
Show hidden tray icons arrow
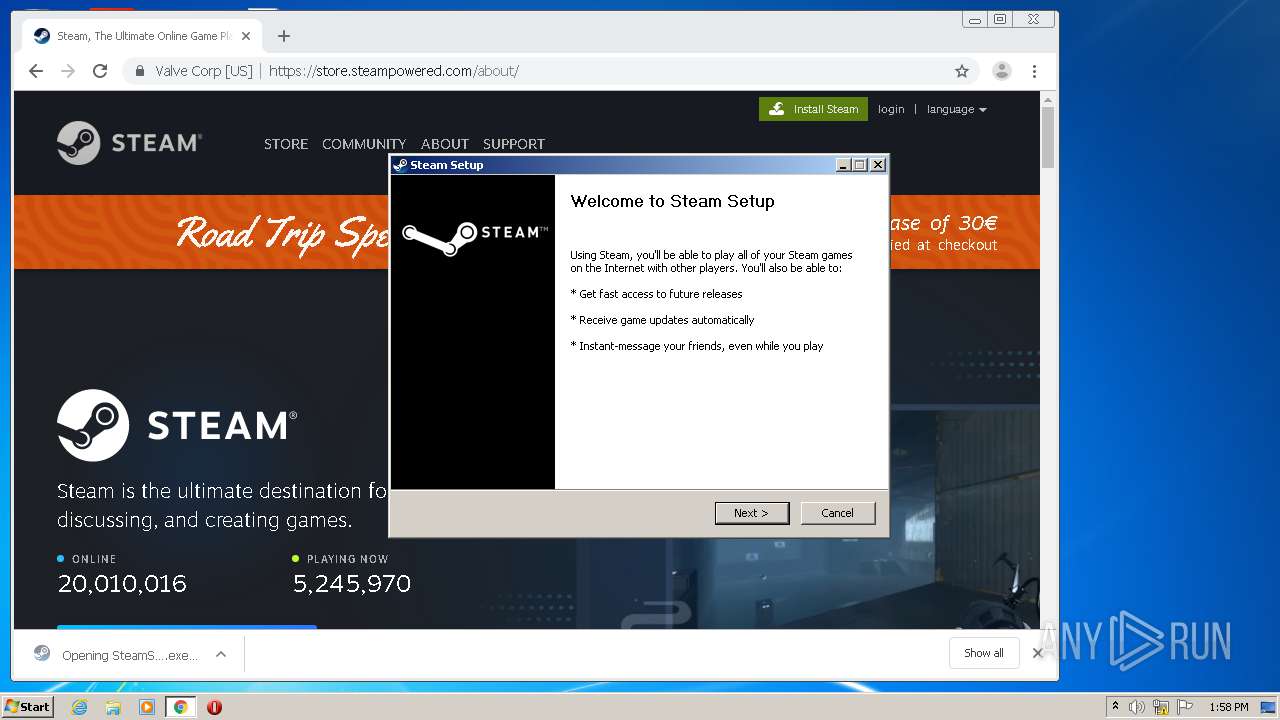1115,707
